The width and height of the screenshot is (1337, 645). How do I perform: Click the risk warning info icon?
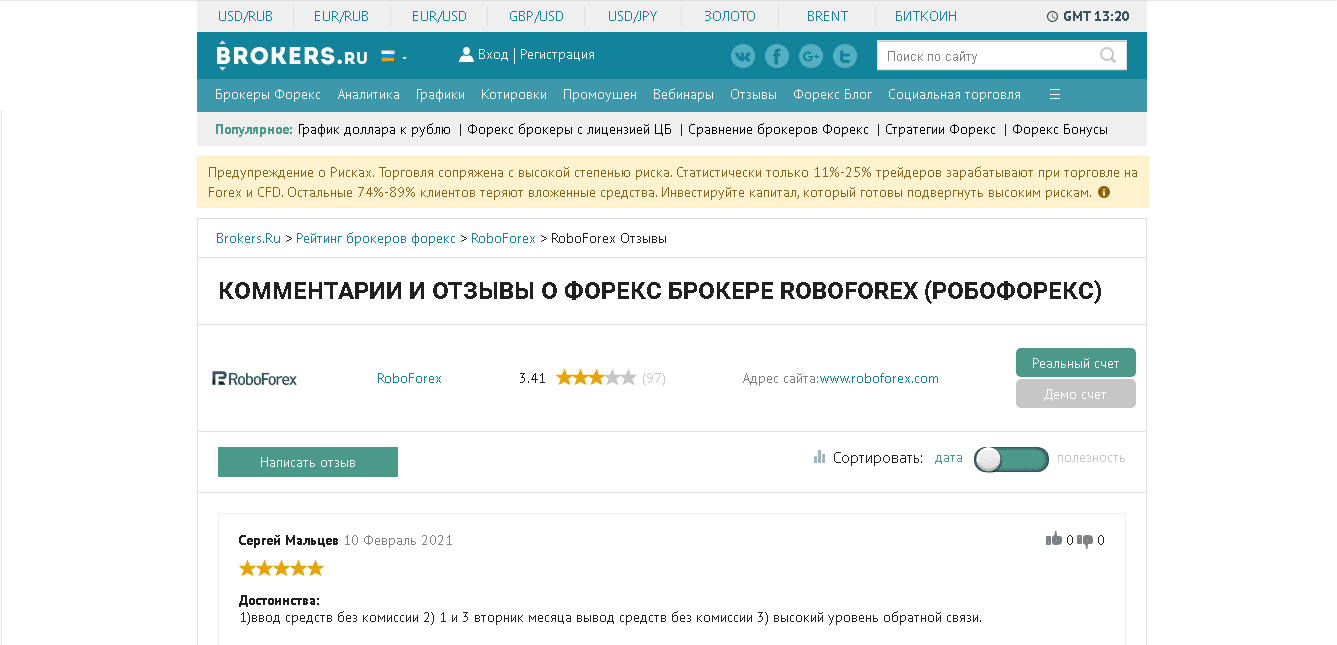tap(1104, 192)
